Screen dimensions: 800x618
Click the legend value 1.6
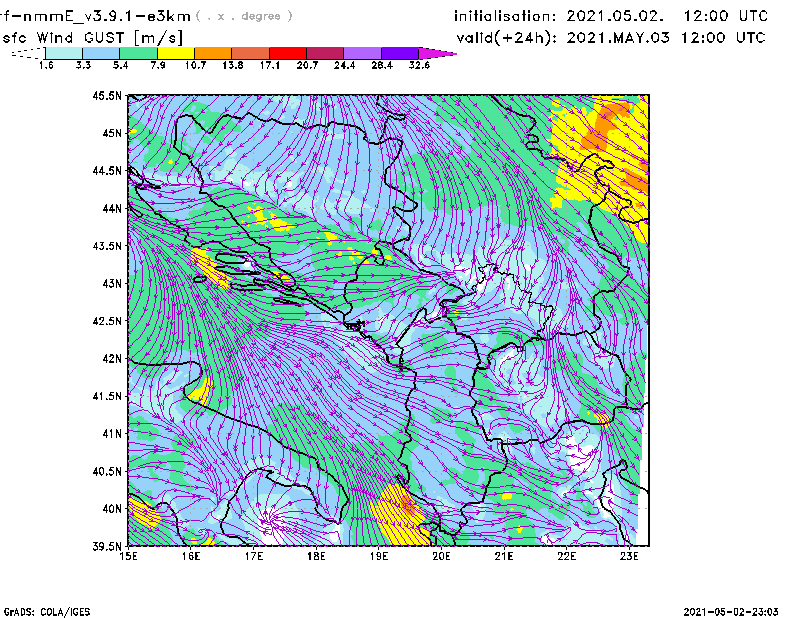(46, 65)
